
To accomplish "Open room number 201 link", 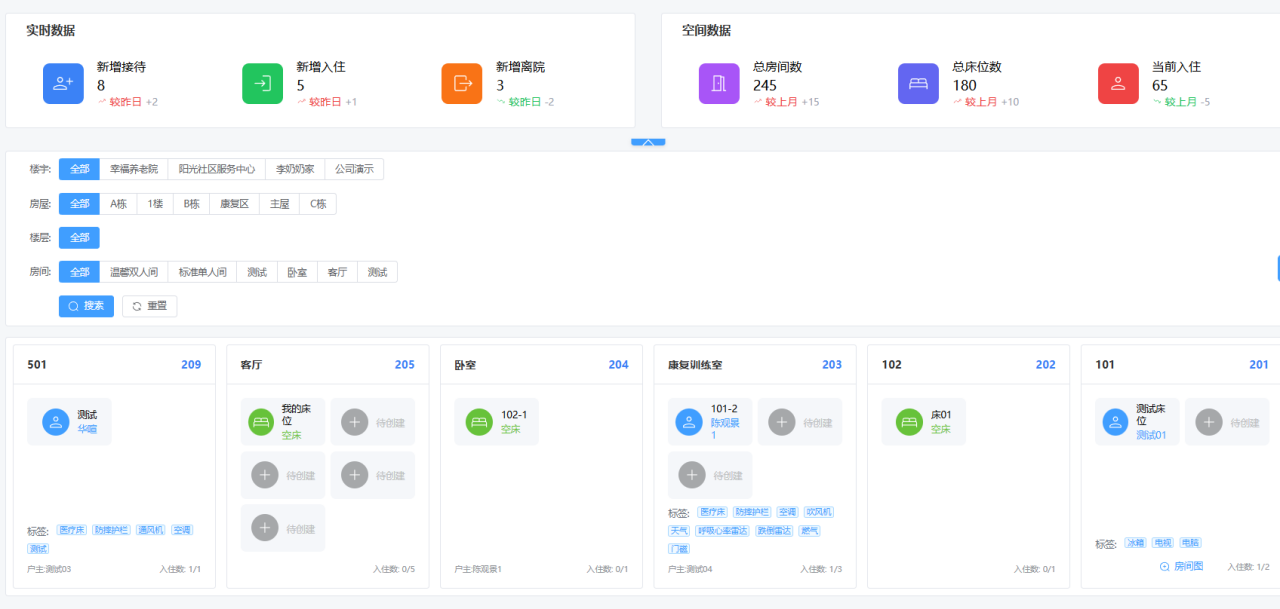I will [x=1259, y=365].
